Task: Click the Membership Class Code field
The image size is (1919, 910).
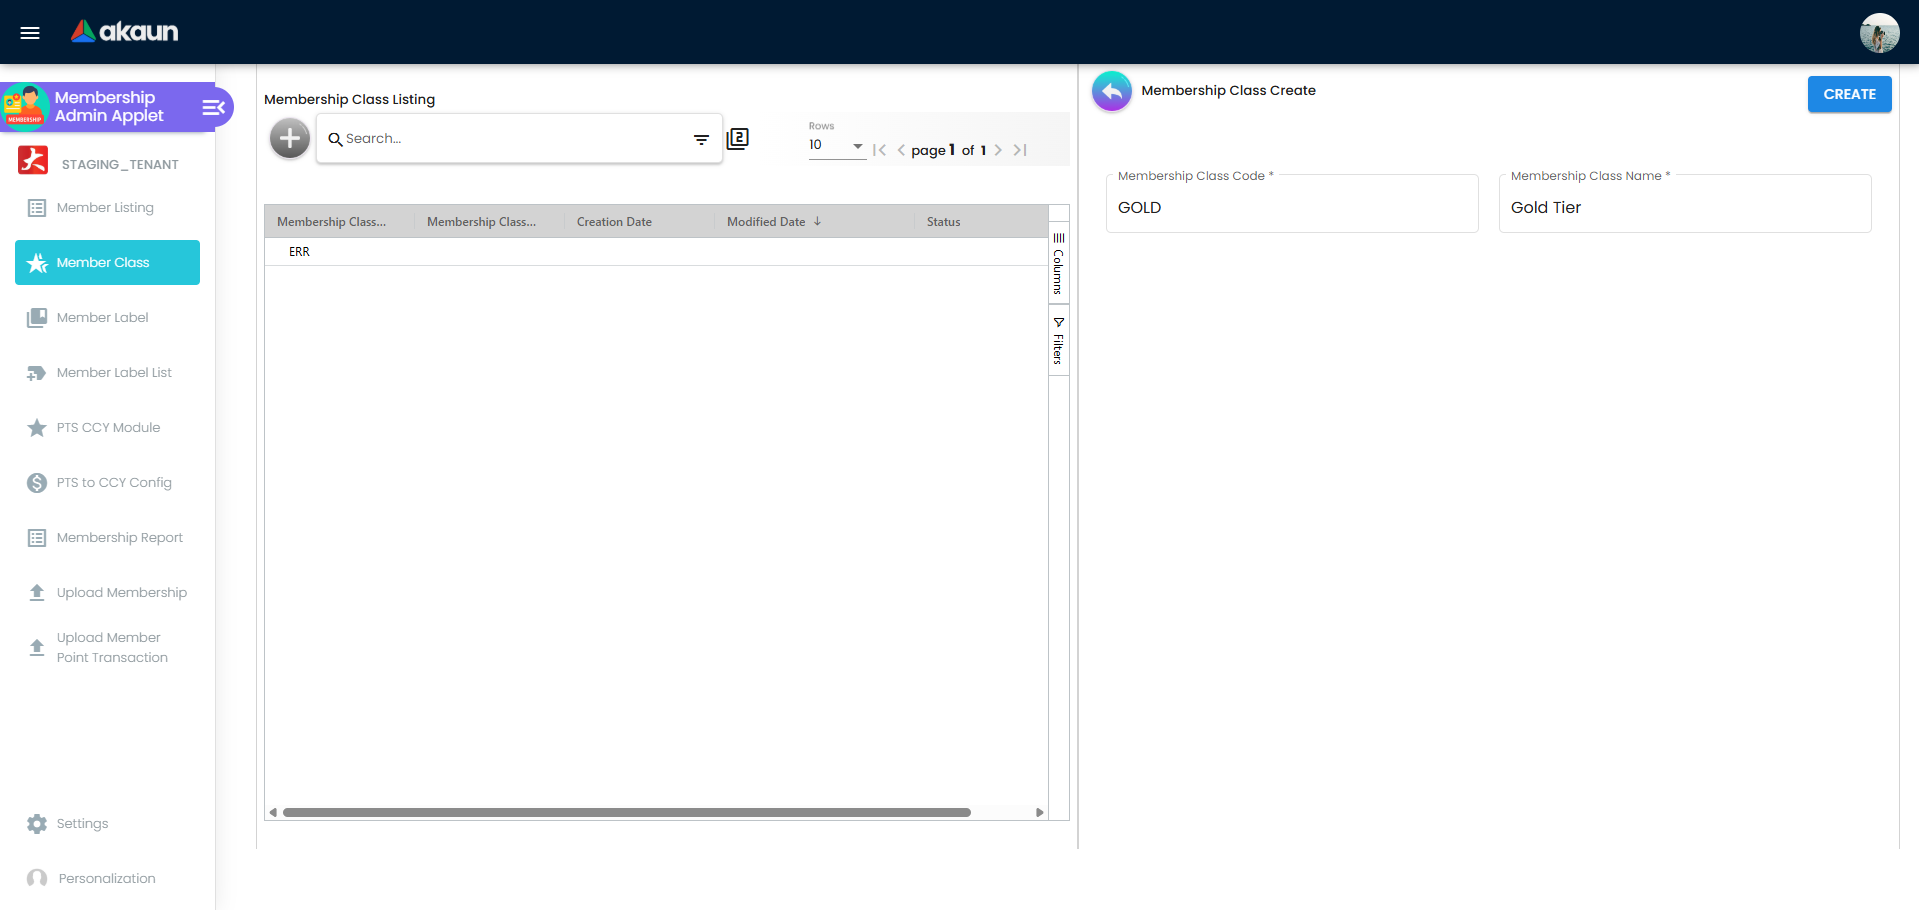Action: (x=1291, y=208)
